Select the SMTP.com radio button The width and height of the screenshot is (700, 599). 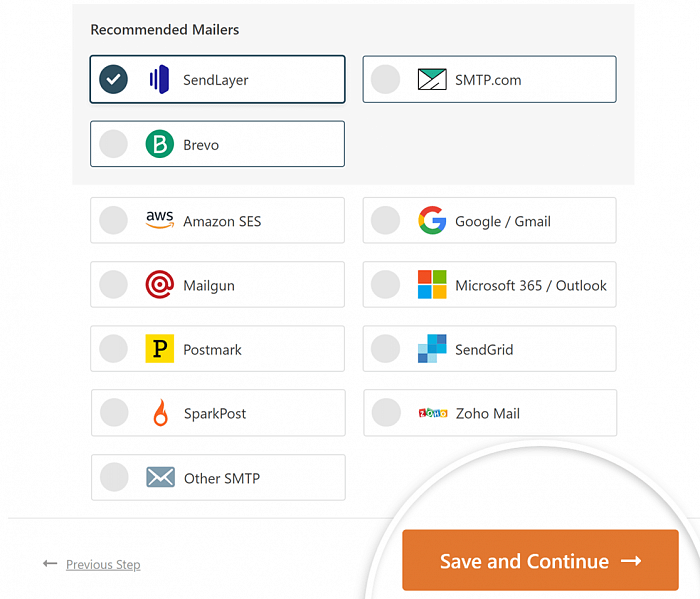[386, 79]
